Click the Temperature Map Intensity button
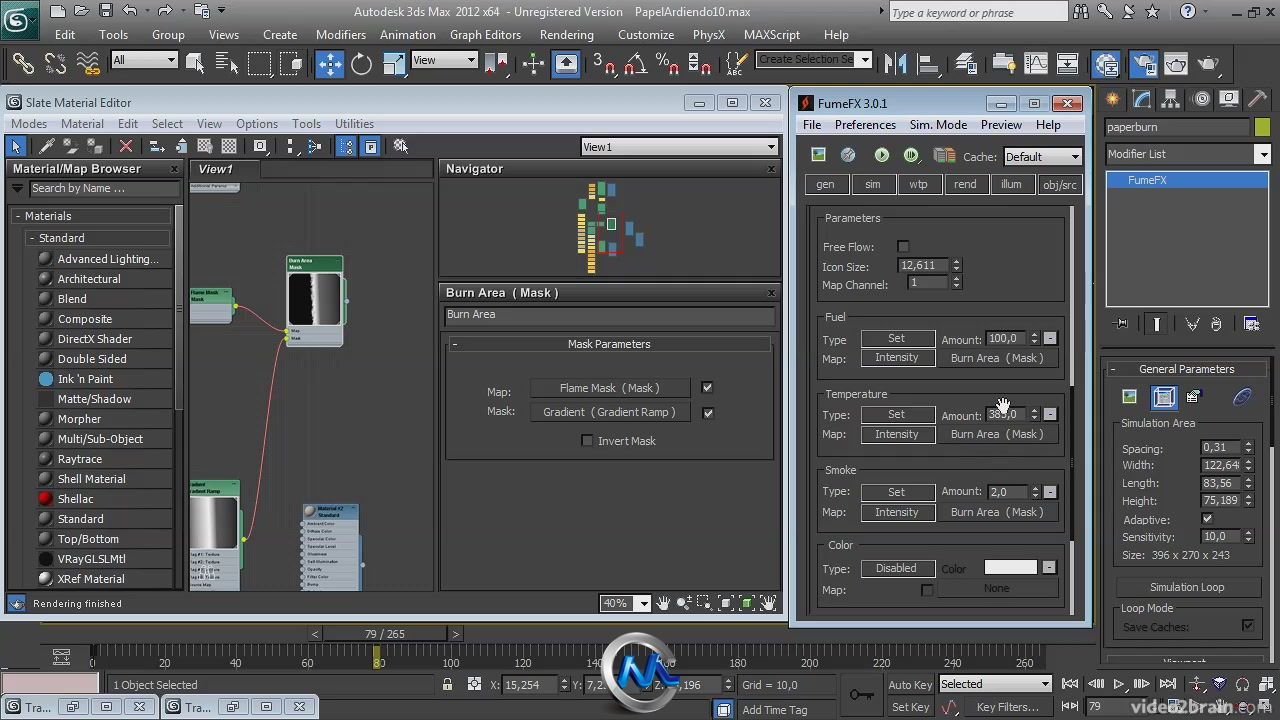 click(x=897, y=434)
